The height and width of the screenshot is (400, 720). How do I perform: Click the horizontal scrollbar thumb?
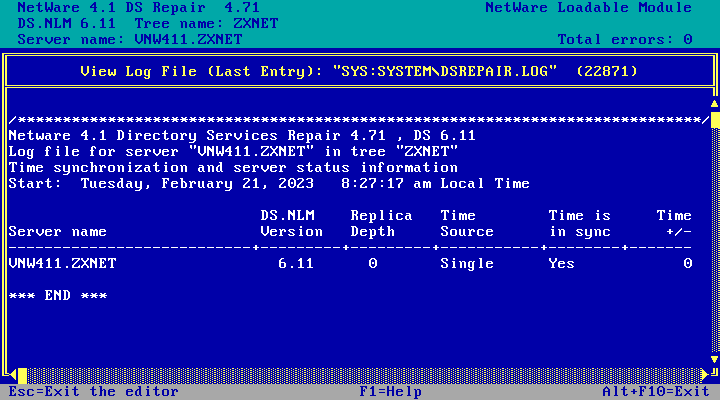tap(22, 375)
